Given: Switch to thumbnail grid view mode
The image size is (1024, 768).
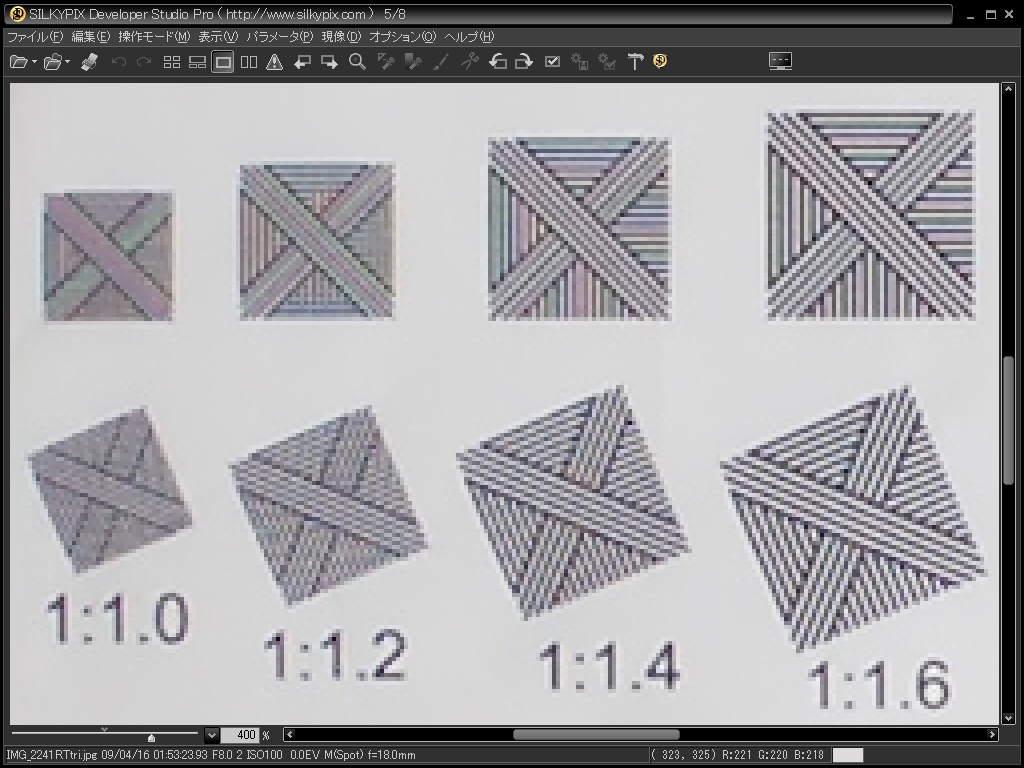Looking at the screenshot, I should (172, 62).
